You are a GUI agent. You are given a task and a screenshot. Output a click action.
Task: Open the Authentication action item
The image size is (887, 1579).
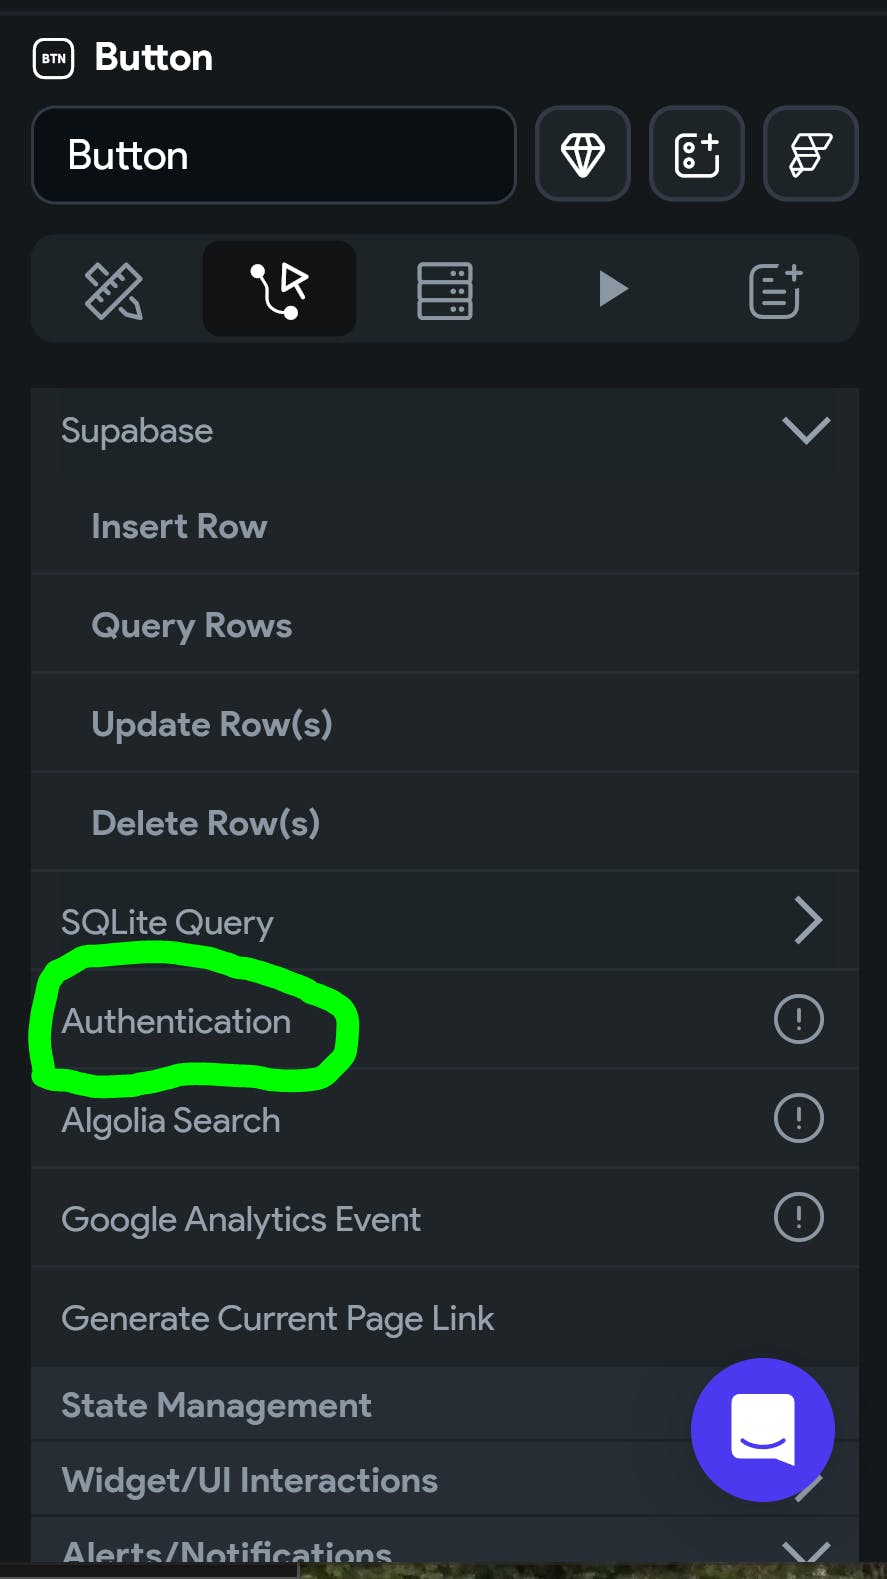[x=445, y=1020]
